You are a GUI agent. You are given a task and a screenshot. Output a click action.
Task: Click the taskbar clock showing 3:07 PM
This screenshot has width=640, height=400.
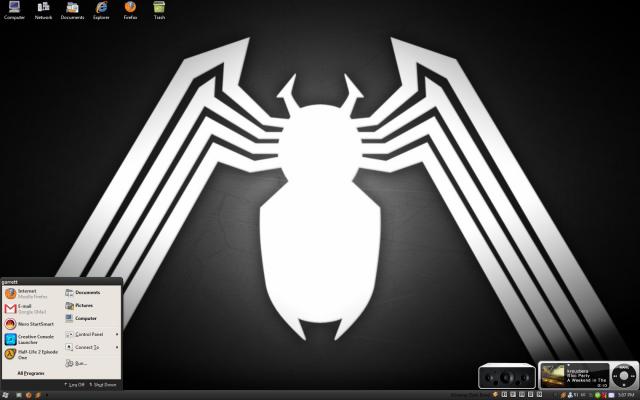pyautogui.click(x=626, y=395)
